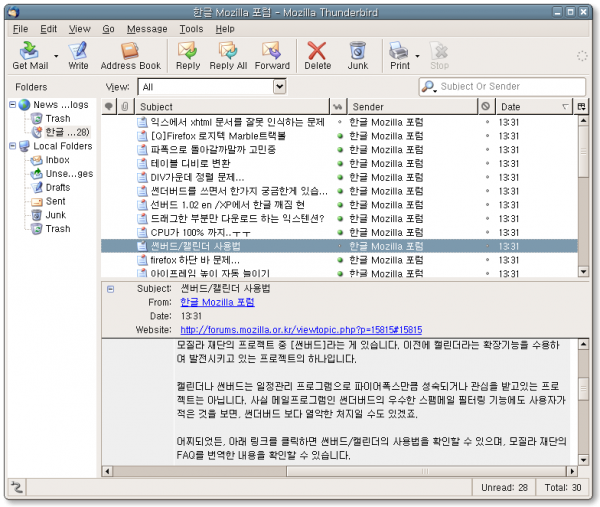
Task: Delete the selected message
Action: click(x=317, y=55)
